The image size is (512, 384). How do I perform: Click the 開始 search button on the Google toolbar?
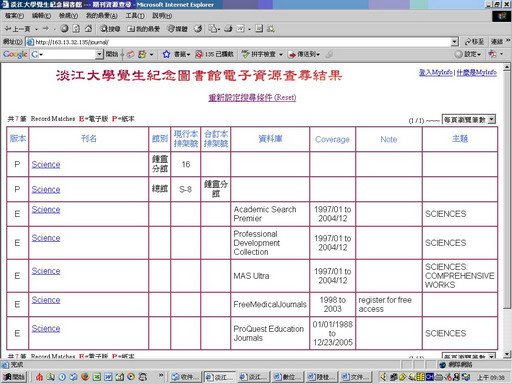tap(112, 54)
